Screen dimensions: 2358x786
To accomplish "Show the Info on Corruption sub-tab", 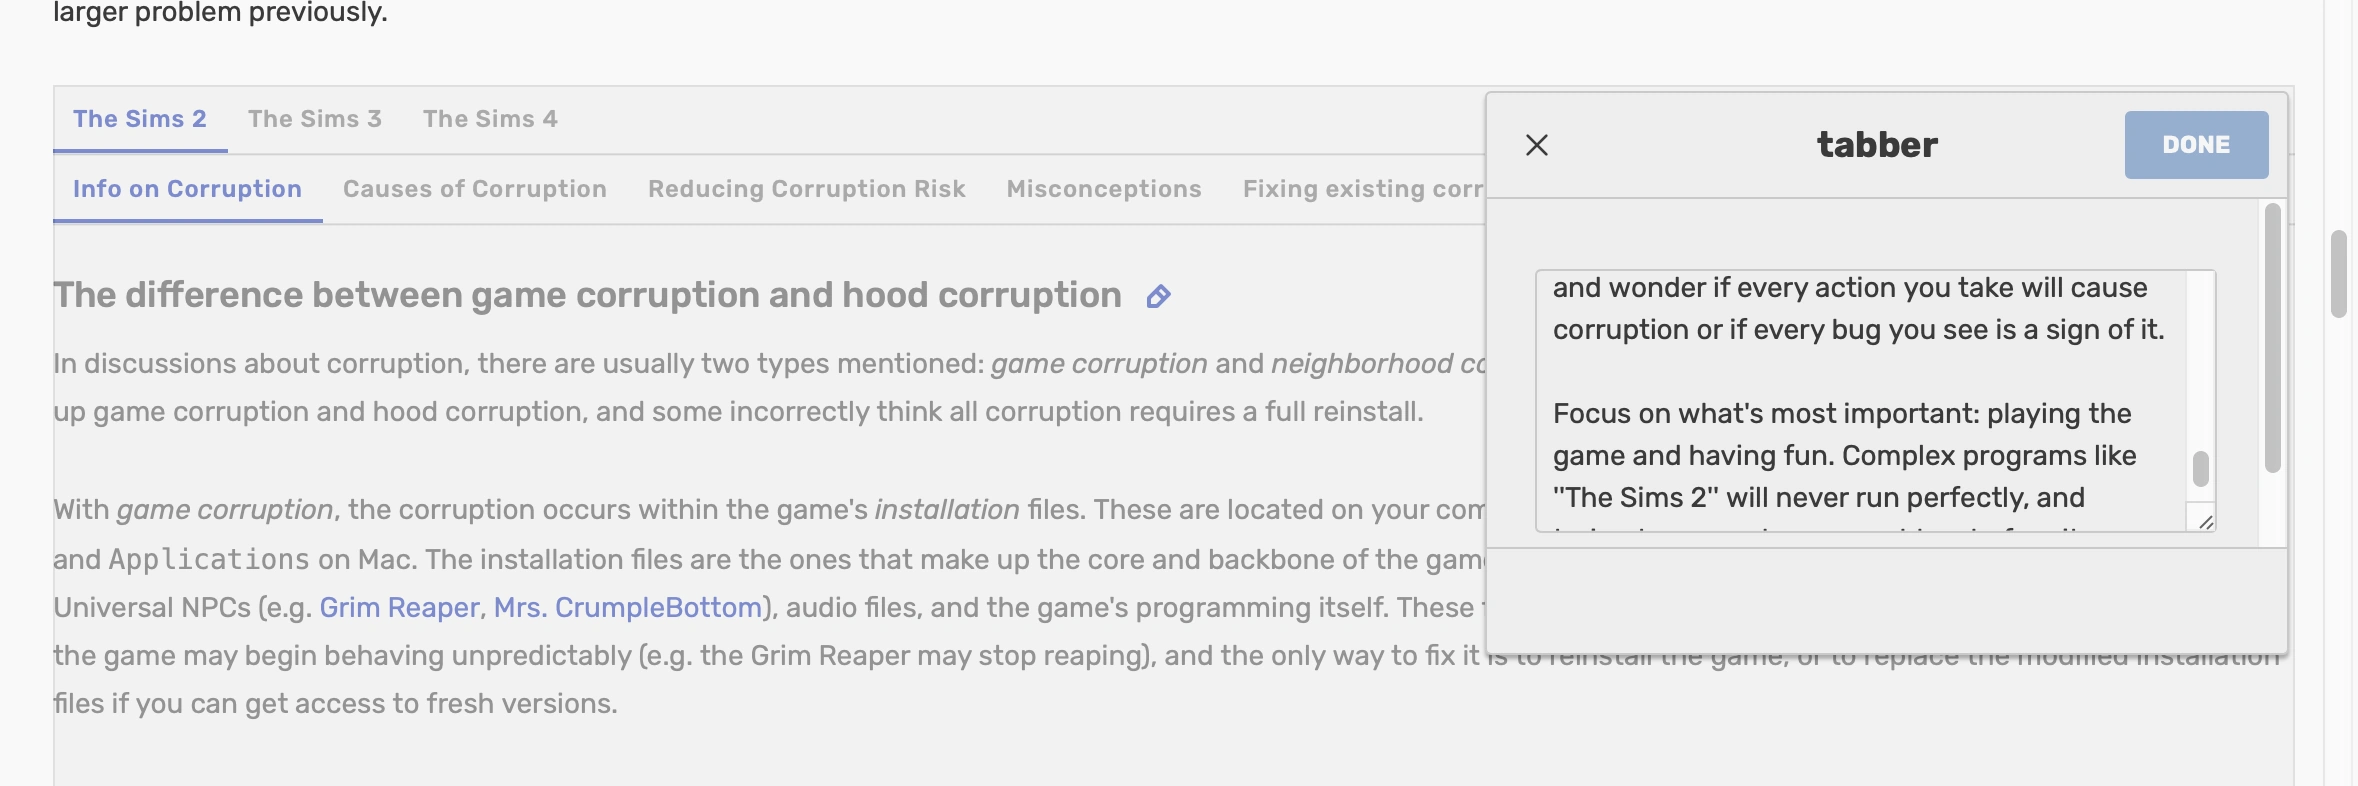I will click(x=187, y=189).
